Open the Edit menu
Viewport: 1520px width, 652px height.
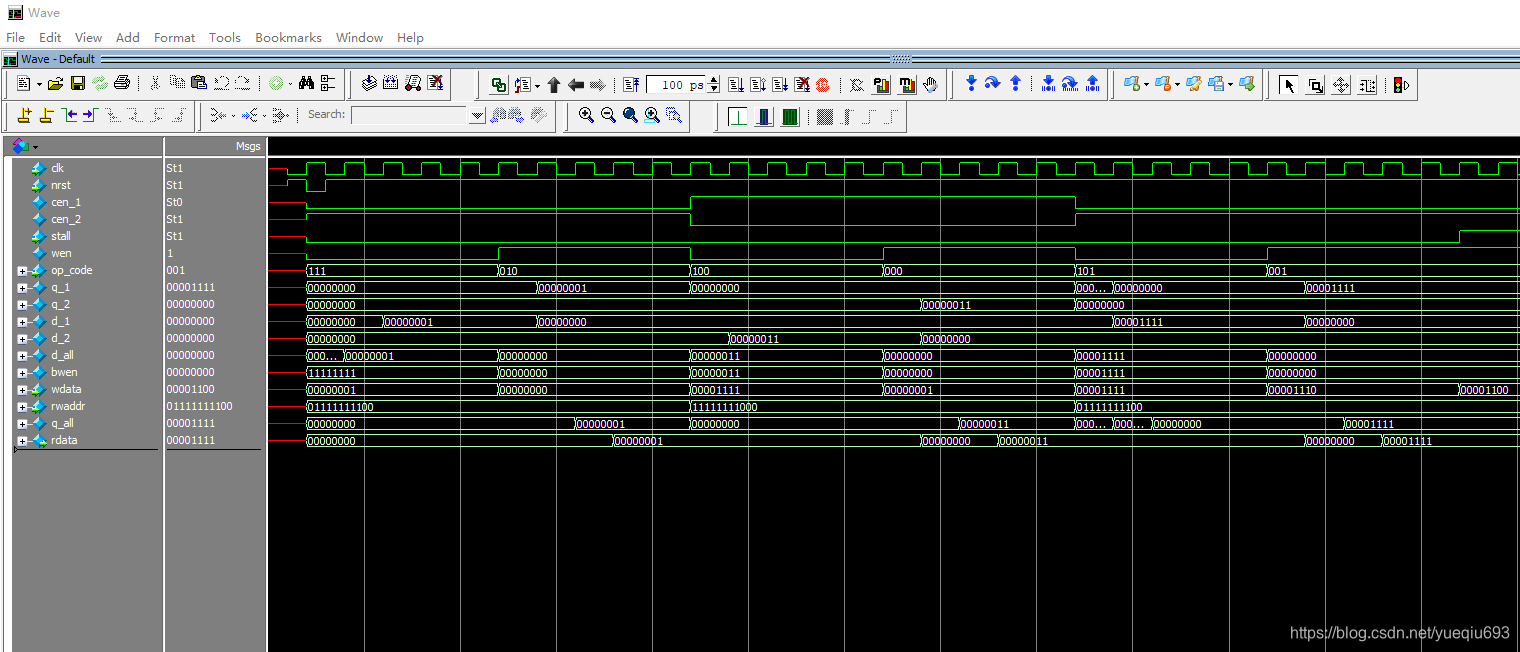pos(50,37)
